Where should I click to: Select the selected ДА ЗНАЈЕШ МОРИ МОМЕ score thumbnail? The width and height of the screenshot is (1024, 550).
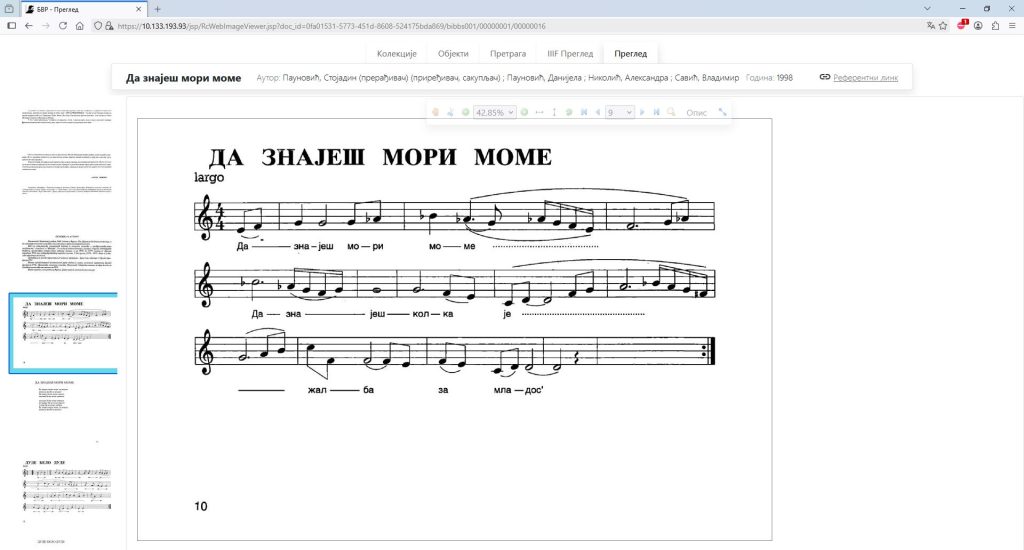(x=63, y=333)
